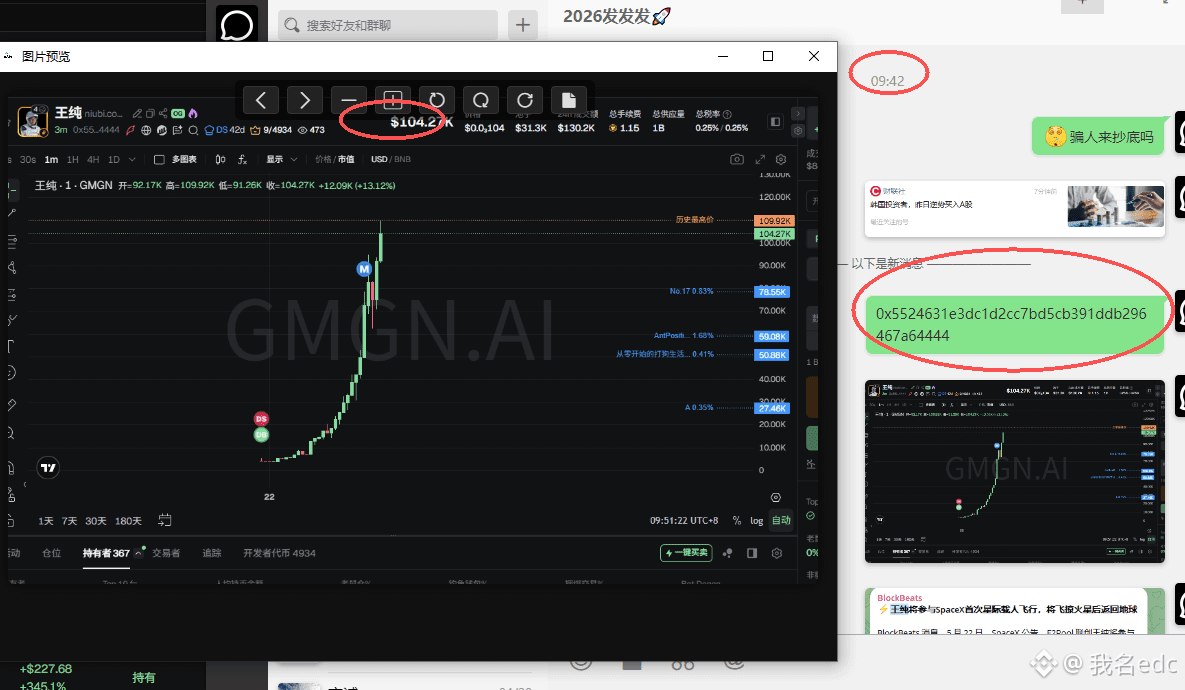The image size is (1185, 690).
Task: Collapse the 持有者 367 expander arrow
Action: 138,553
